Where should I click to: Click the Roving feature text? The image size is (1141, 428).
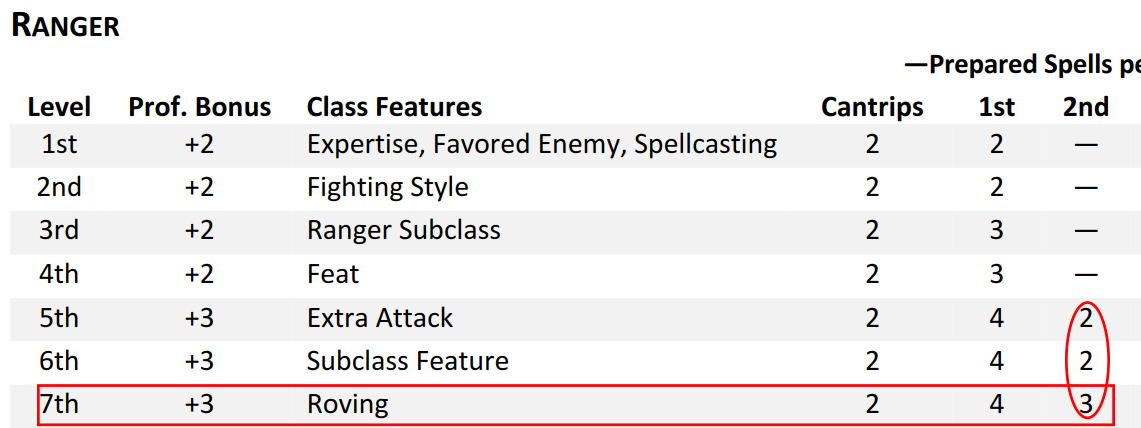(x=348, y=405)
